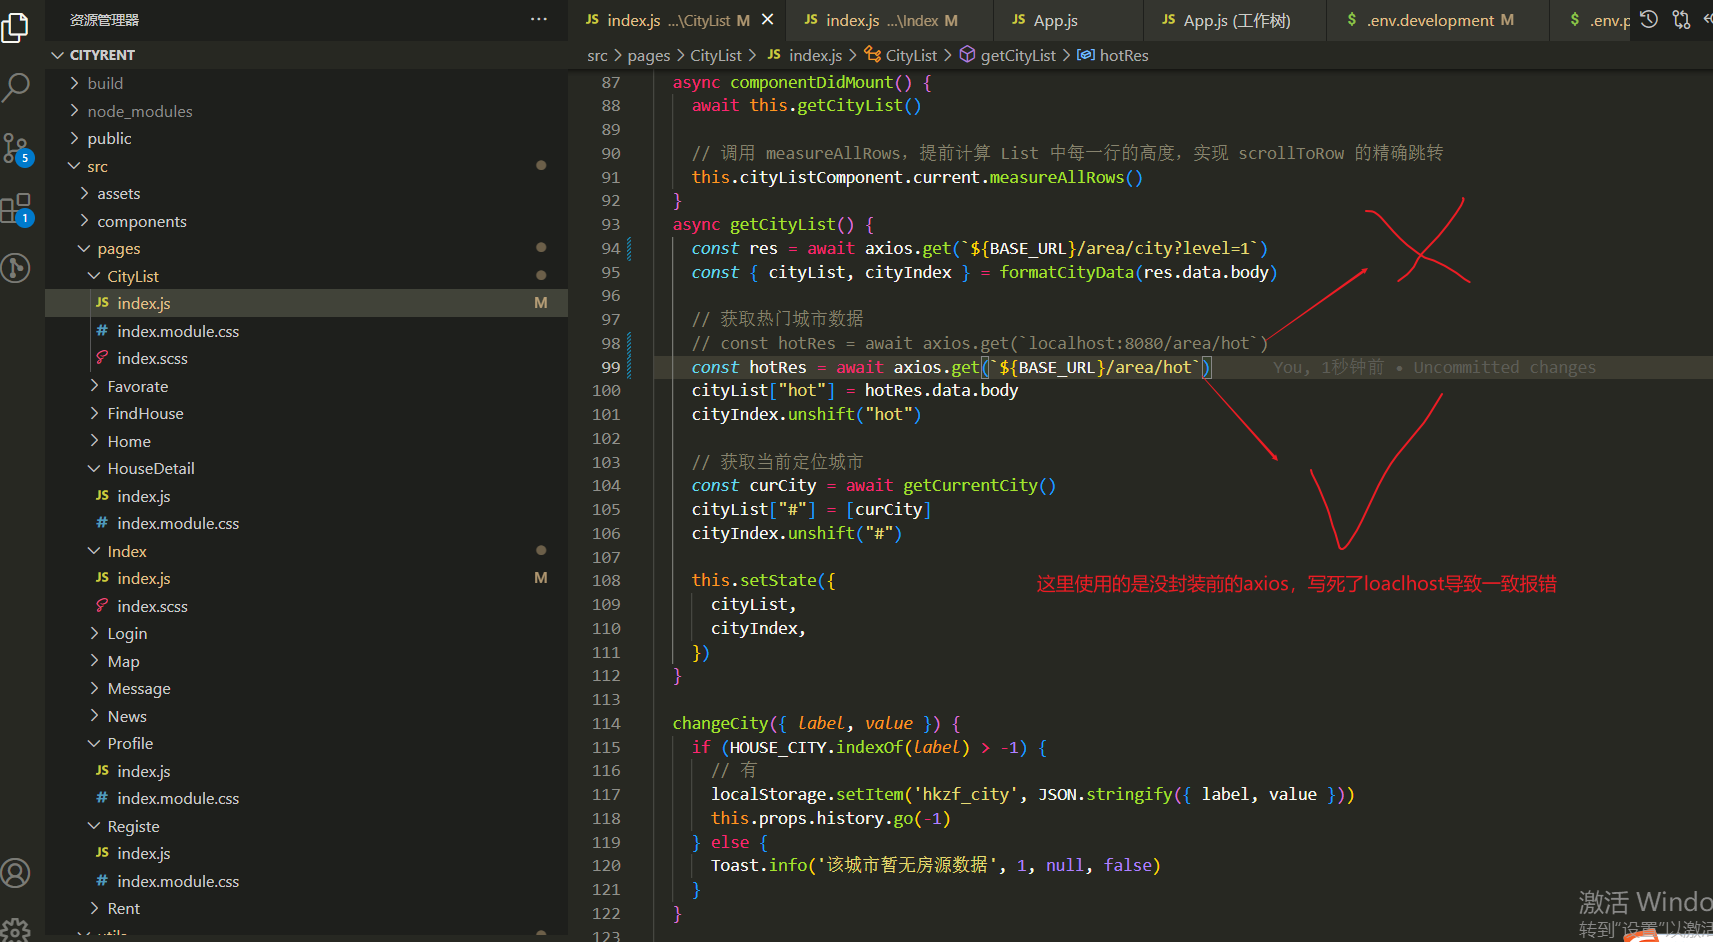Open the file history timeline icon

(x=1649, y=19)
